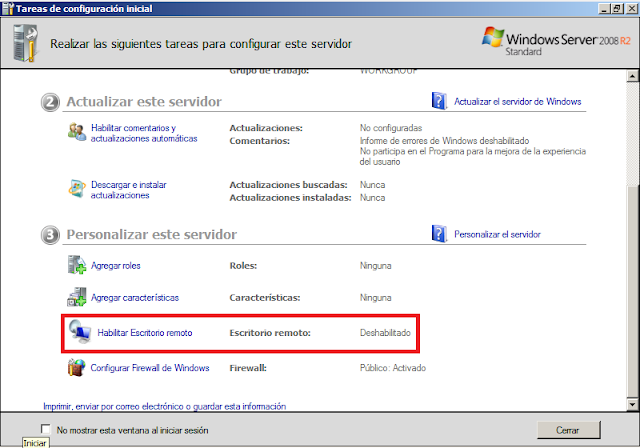Click the 'Público: Activado' firewall status

click(x=393, y=368)
